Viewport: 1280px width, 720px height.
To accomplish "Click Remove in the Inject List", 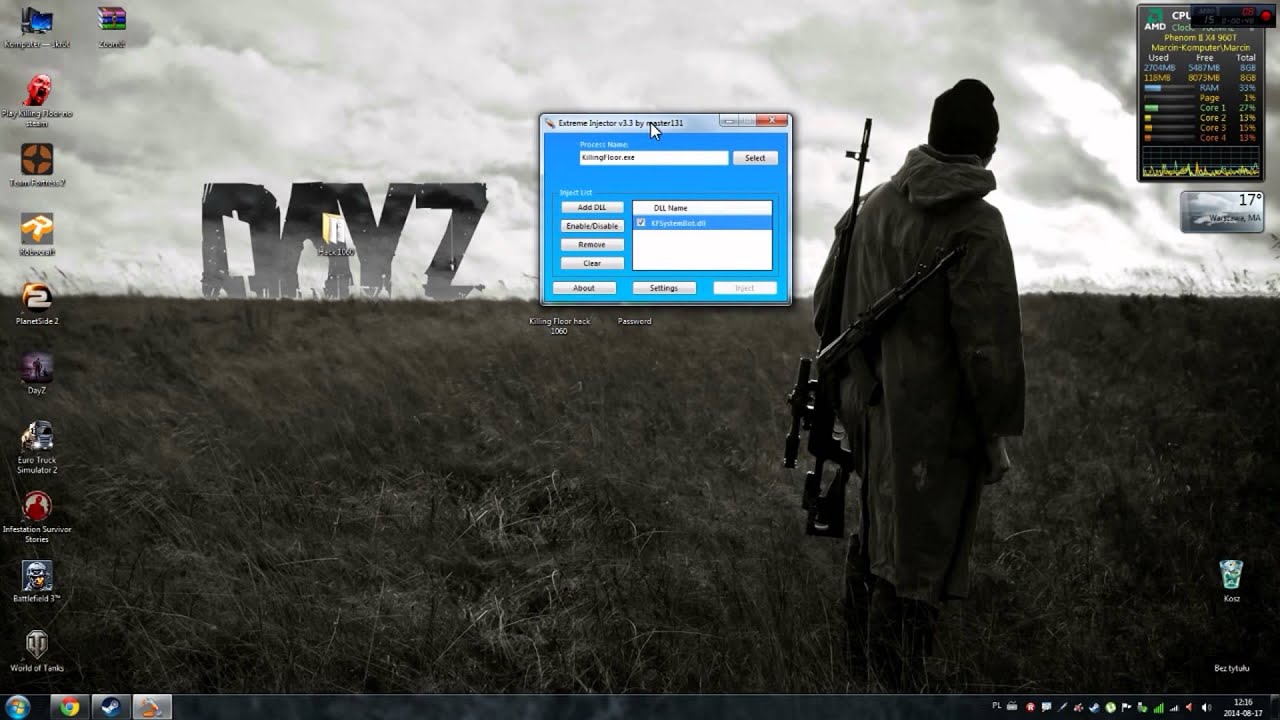I will coord(592,244).
